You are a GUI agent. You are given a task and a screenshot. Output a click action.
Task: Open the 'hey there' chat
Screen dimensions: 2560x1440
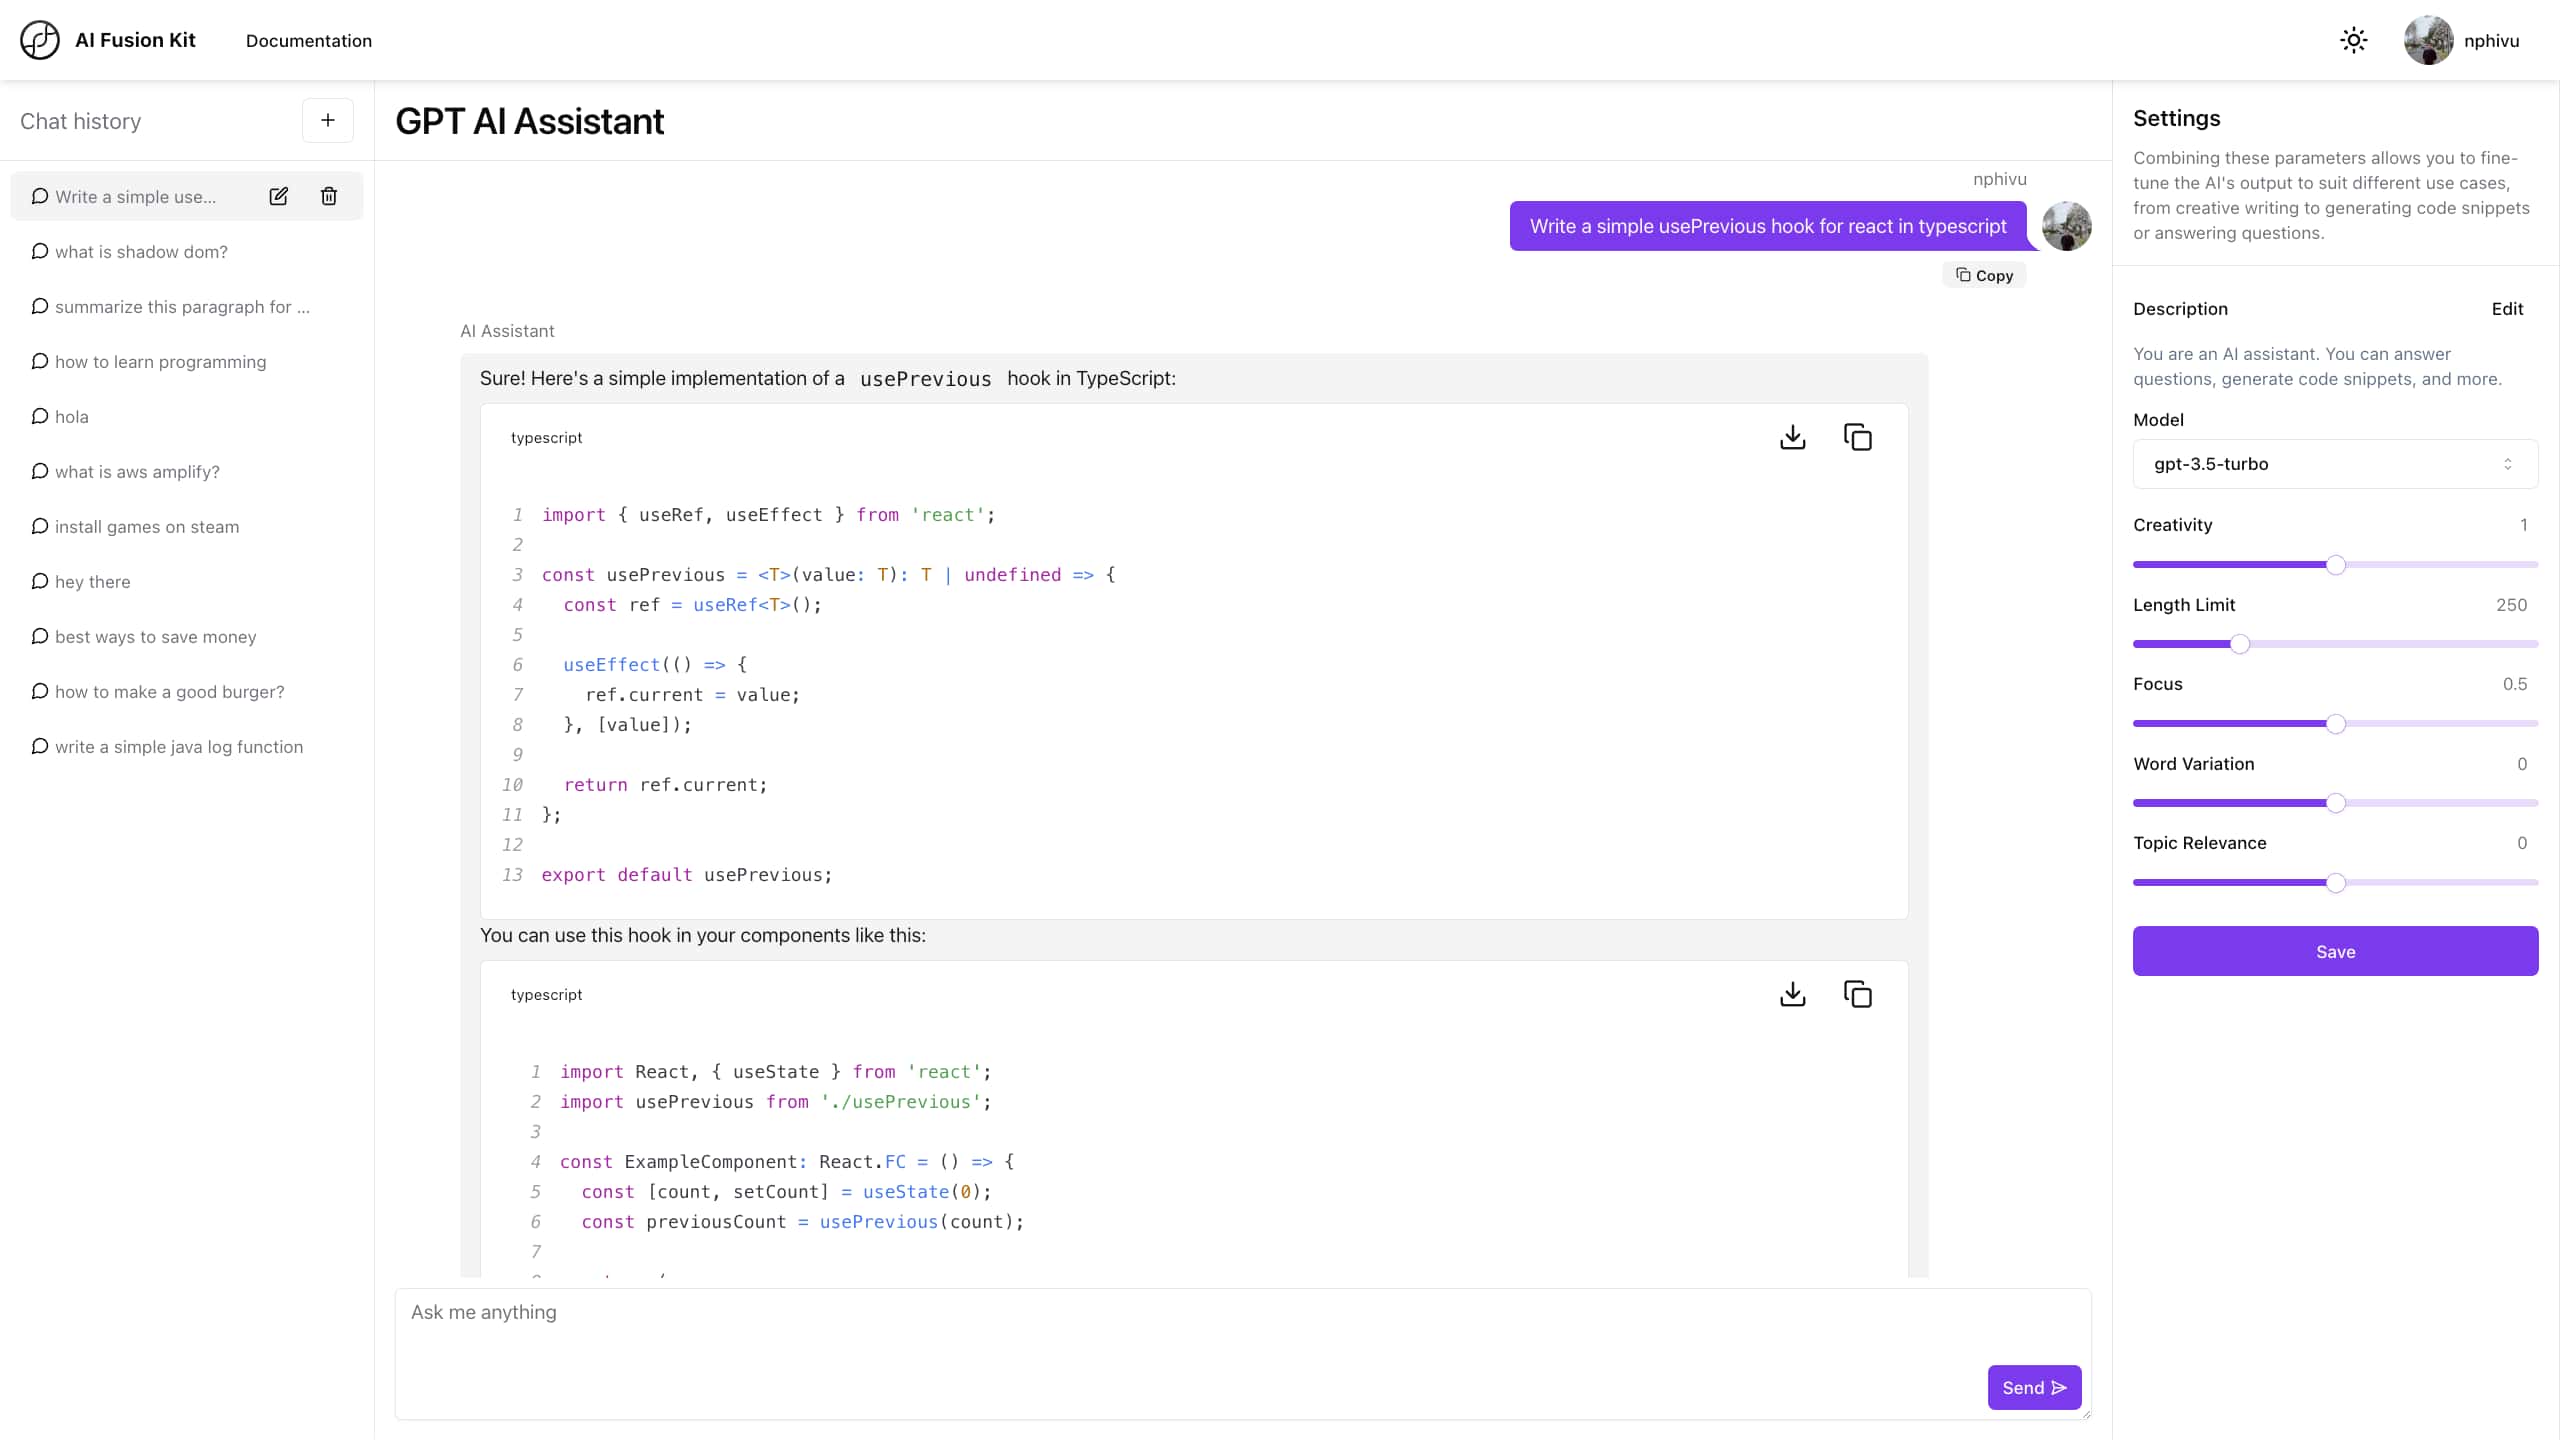(x=186, y=581)
